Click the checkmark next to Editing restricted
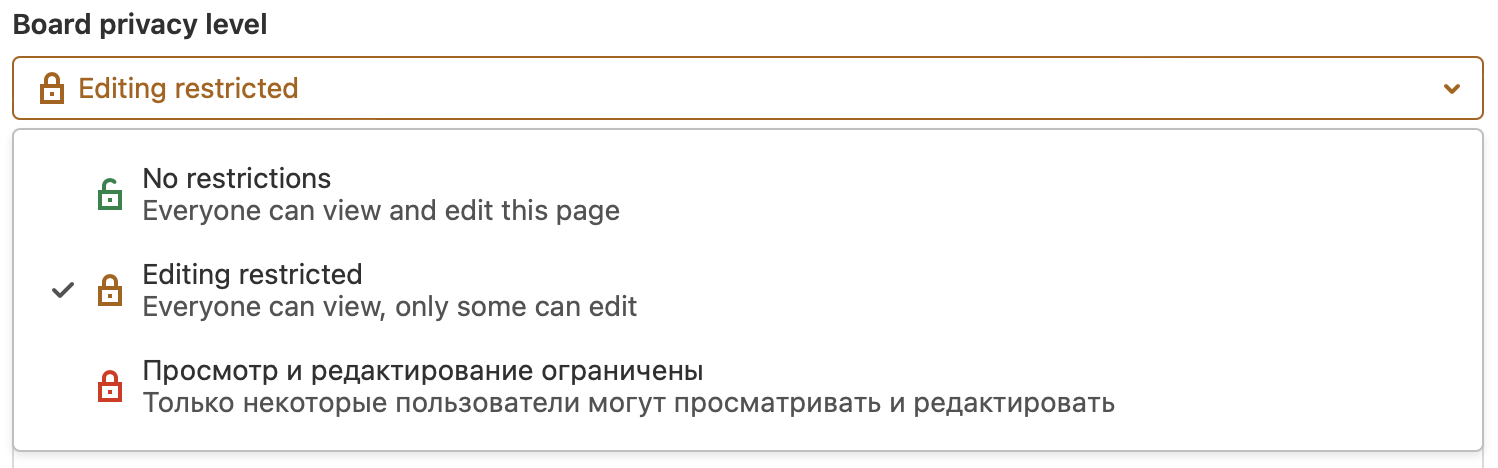 click(x=62, y=290)
